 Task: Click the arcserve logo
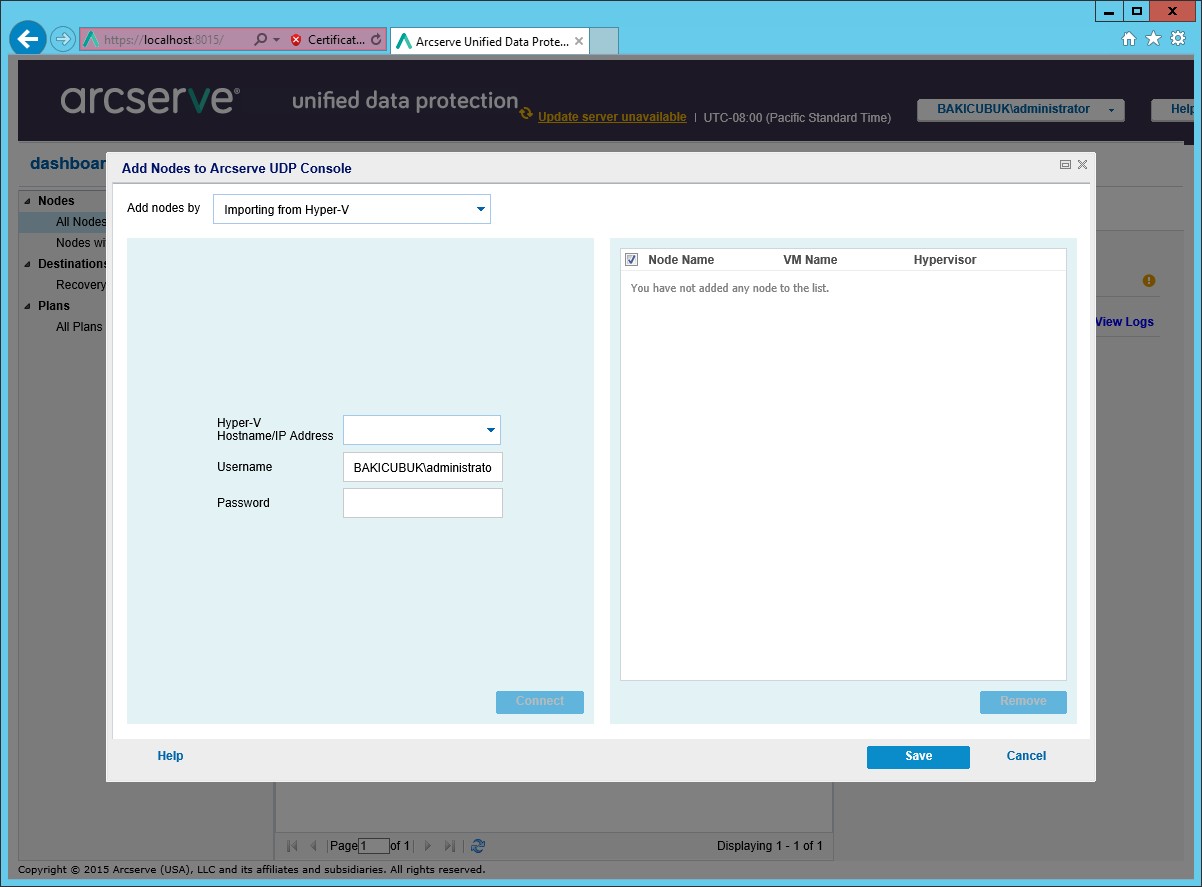(x=150, y=100)
